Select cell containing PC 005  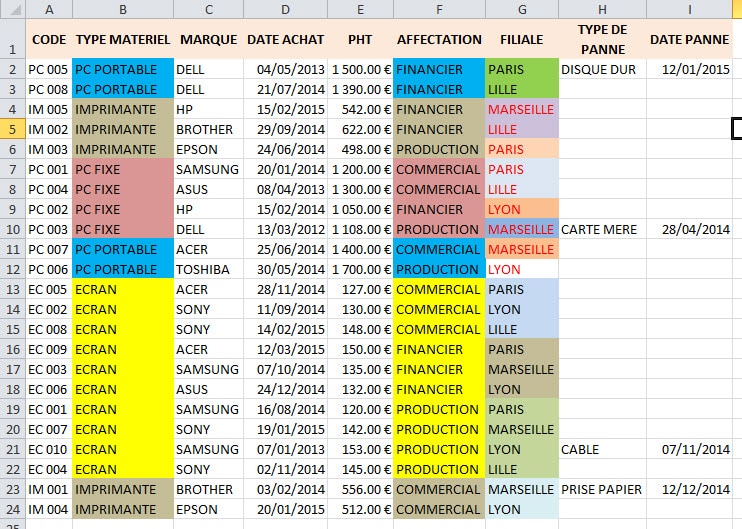click(x=49, y=70)
